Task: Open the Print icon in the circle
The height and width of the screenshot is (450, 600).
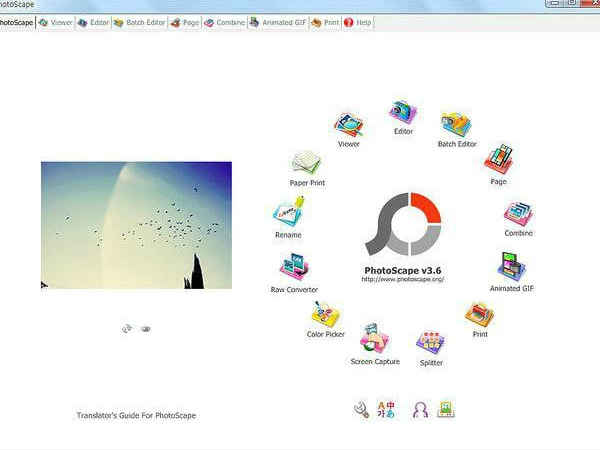Action: click(x=480, y=315)
